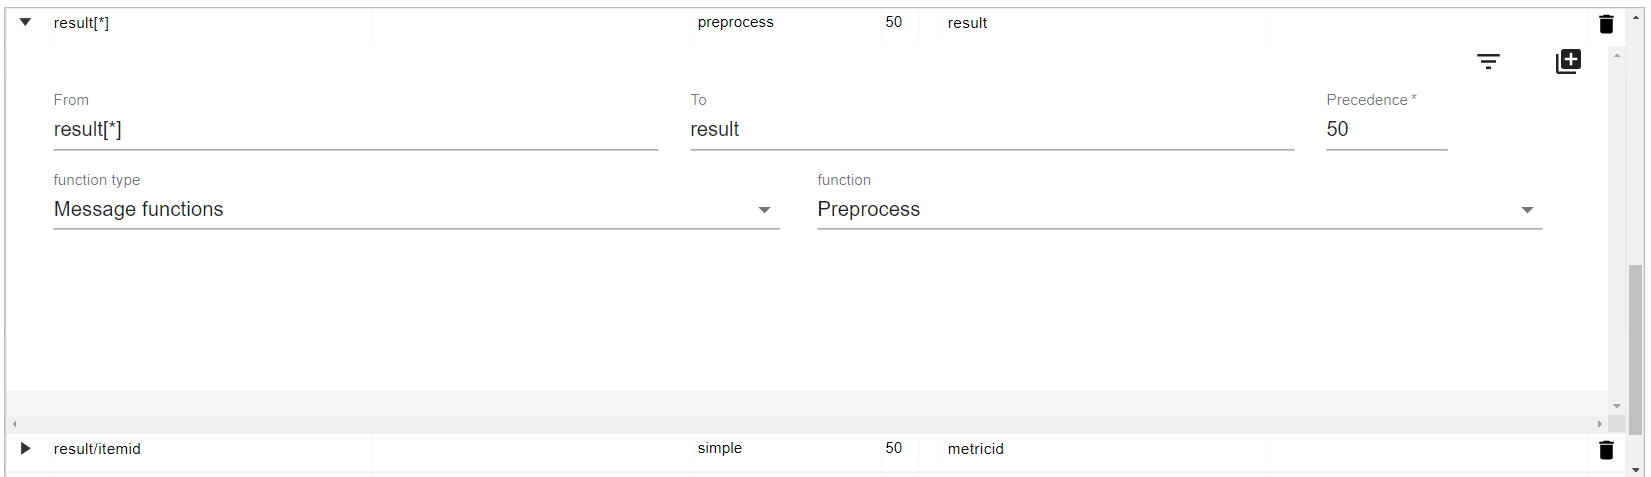Viewport: 1651px width, 477px height.
Task: Click the outer list scrollbar up arrow
Action: click(x=1636, y=17)
